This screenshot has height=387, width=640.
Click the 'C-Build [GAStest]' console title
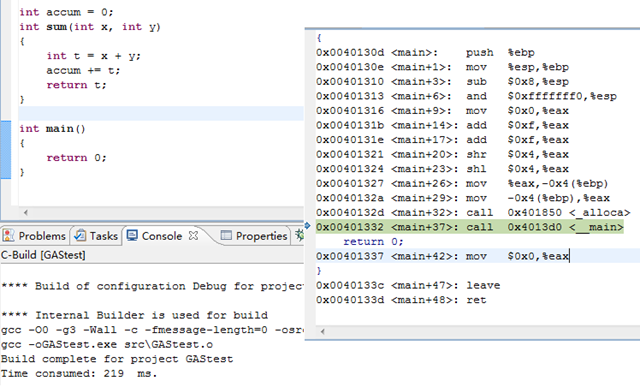point(43,255)
